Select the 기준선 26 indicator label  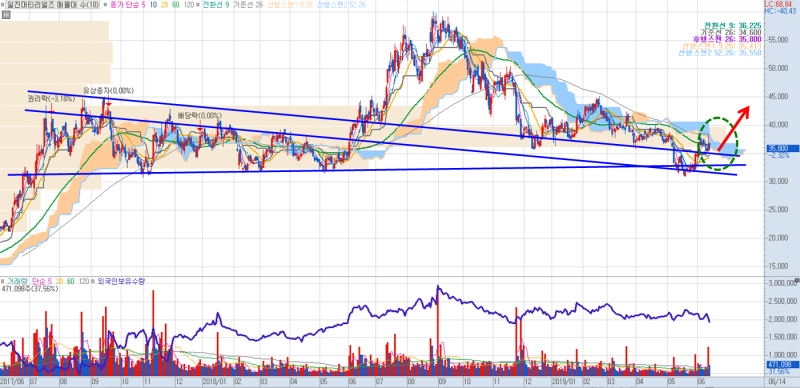click(x=248, y=5)
